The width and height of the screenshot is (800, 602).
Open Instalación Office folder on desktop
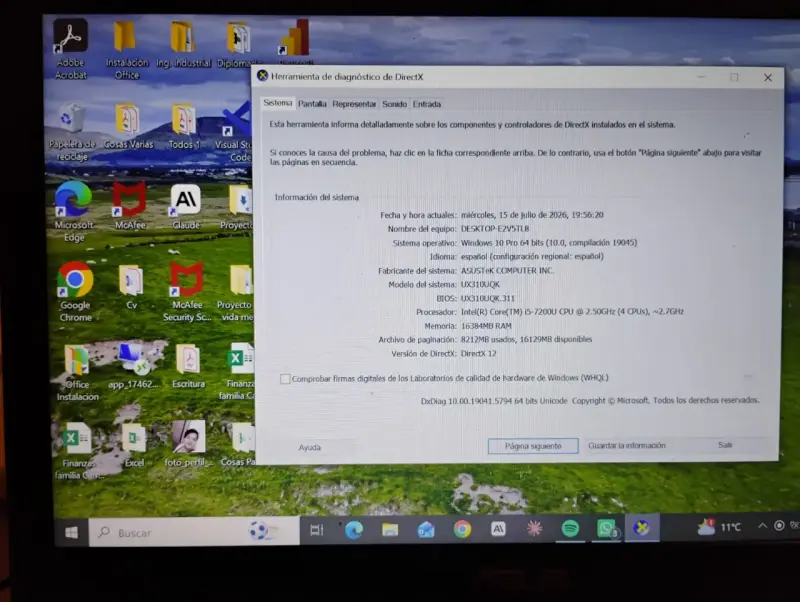click(x=127, y=50)
